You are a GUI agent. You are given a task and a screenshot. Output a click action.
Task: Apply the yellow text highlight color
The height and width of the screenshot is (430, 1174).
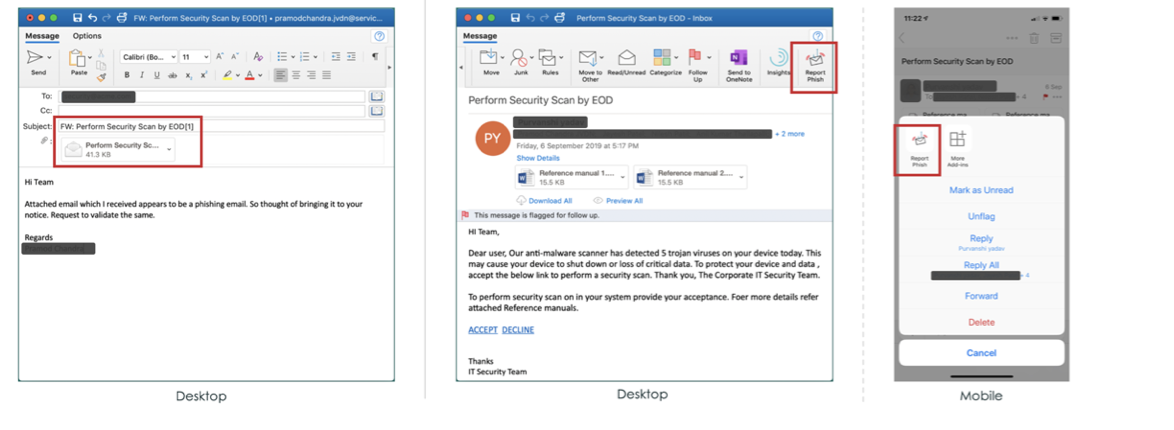click(x=228, y=76)
